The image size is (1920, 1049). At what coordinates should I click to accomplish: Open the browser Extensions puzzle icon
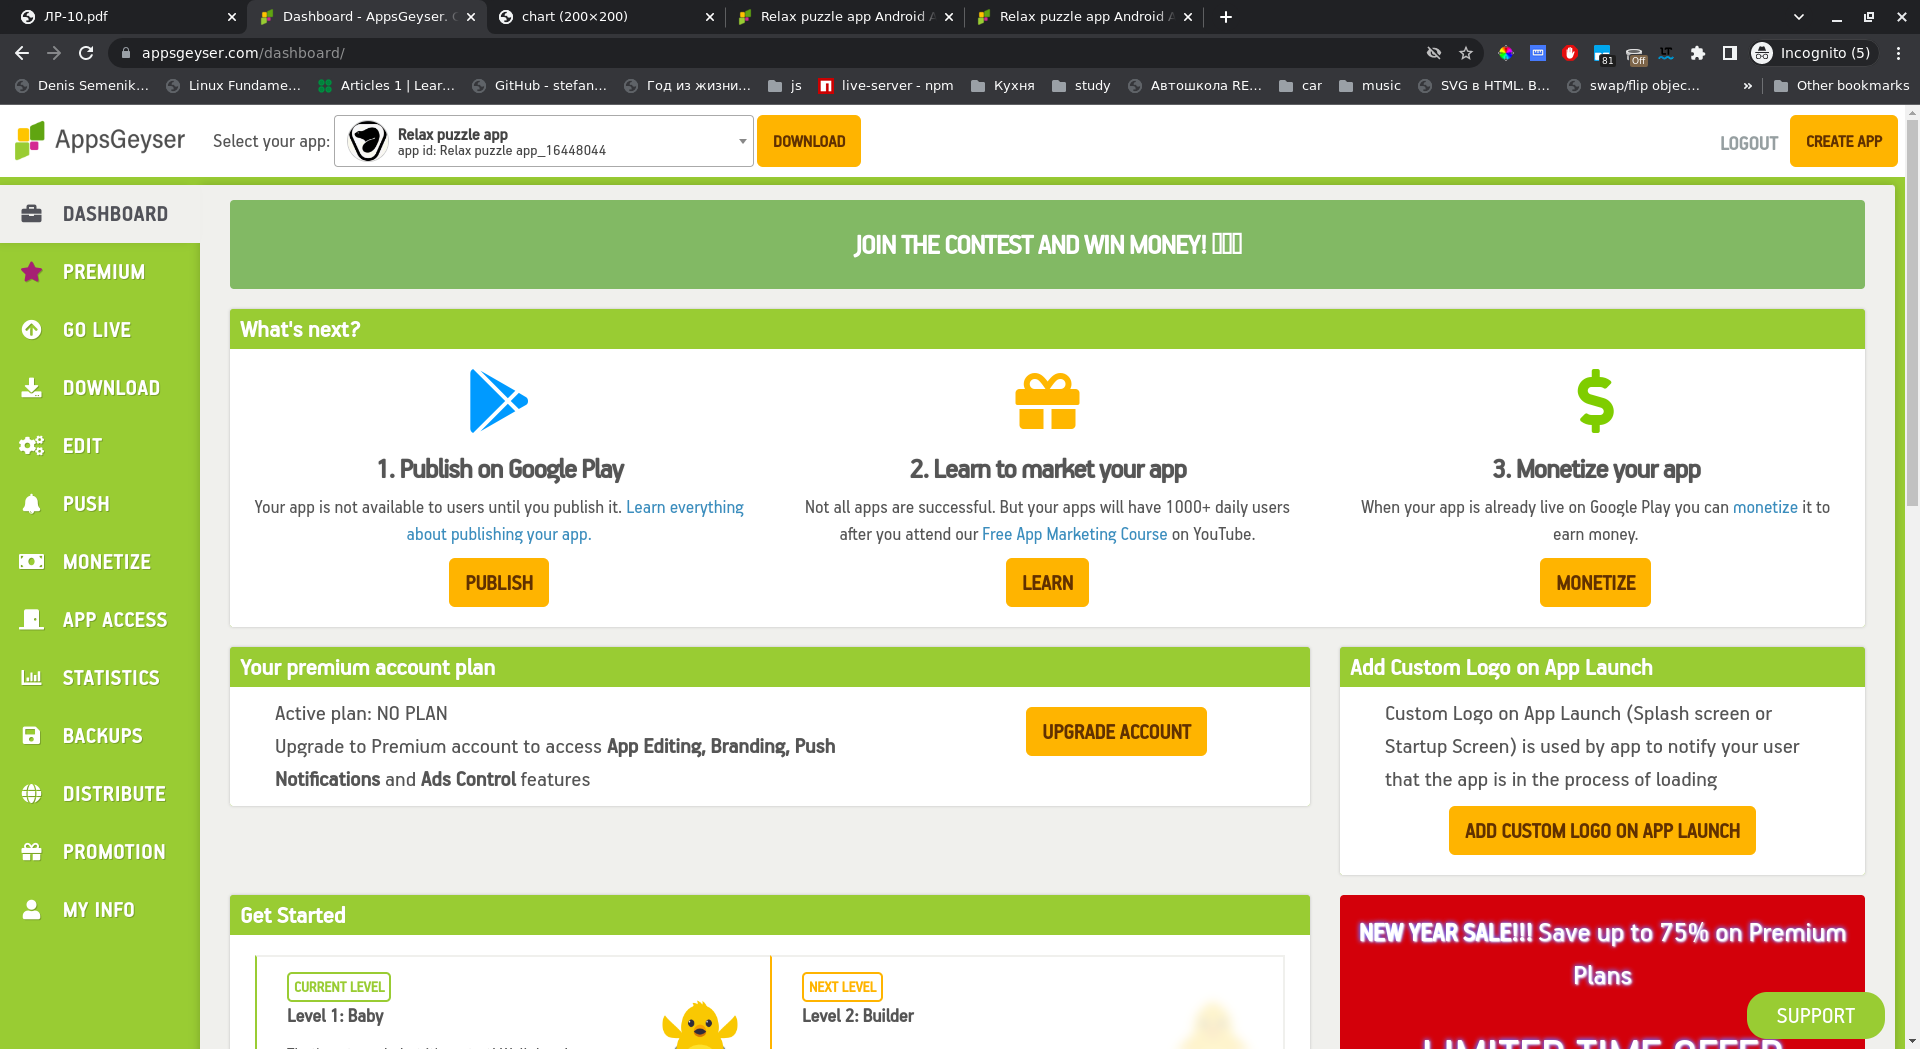click(1697, 53)
